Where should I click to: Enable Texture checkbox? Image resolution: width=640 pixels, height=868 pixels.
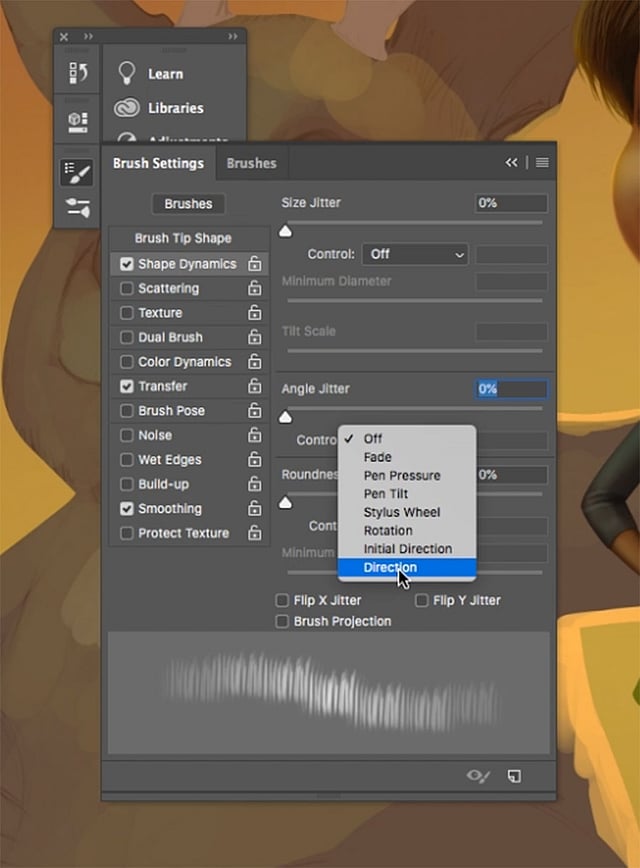tap(127, 313)
